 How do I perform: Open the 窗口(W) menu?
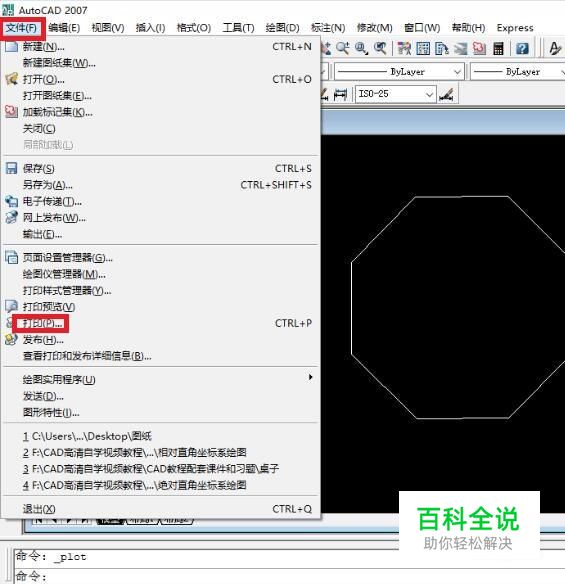(x=422, y=28)
